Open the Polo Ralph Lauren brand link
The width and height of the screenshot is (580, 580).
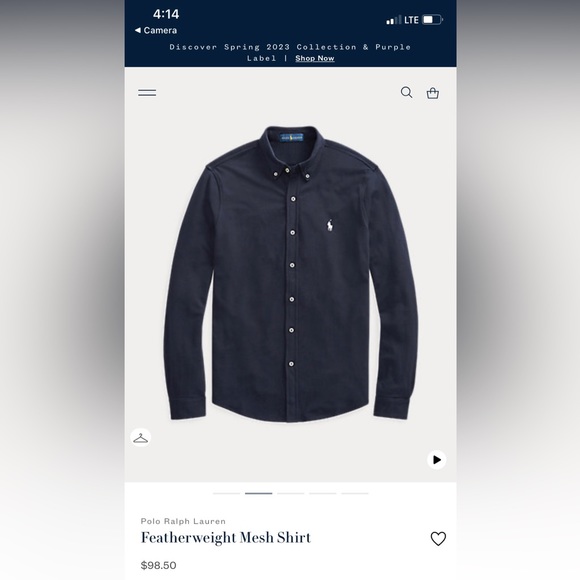183,521
